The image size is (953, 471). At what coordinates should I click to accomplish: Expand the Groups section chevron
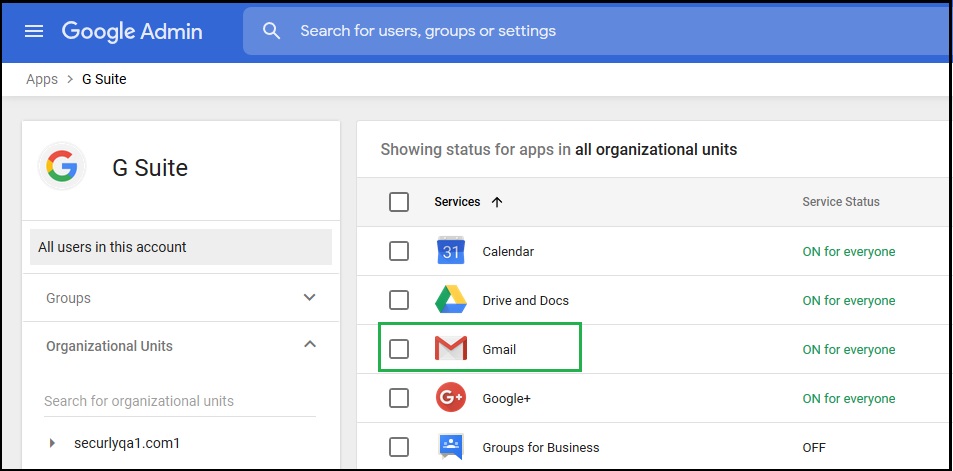click(x=309, y=297)
